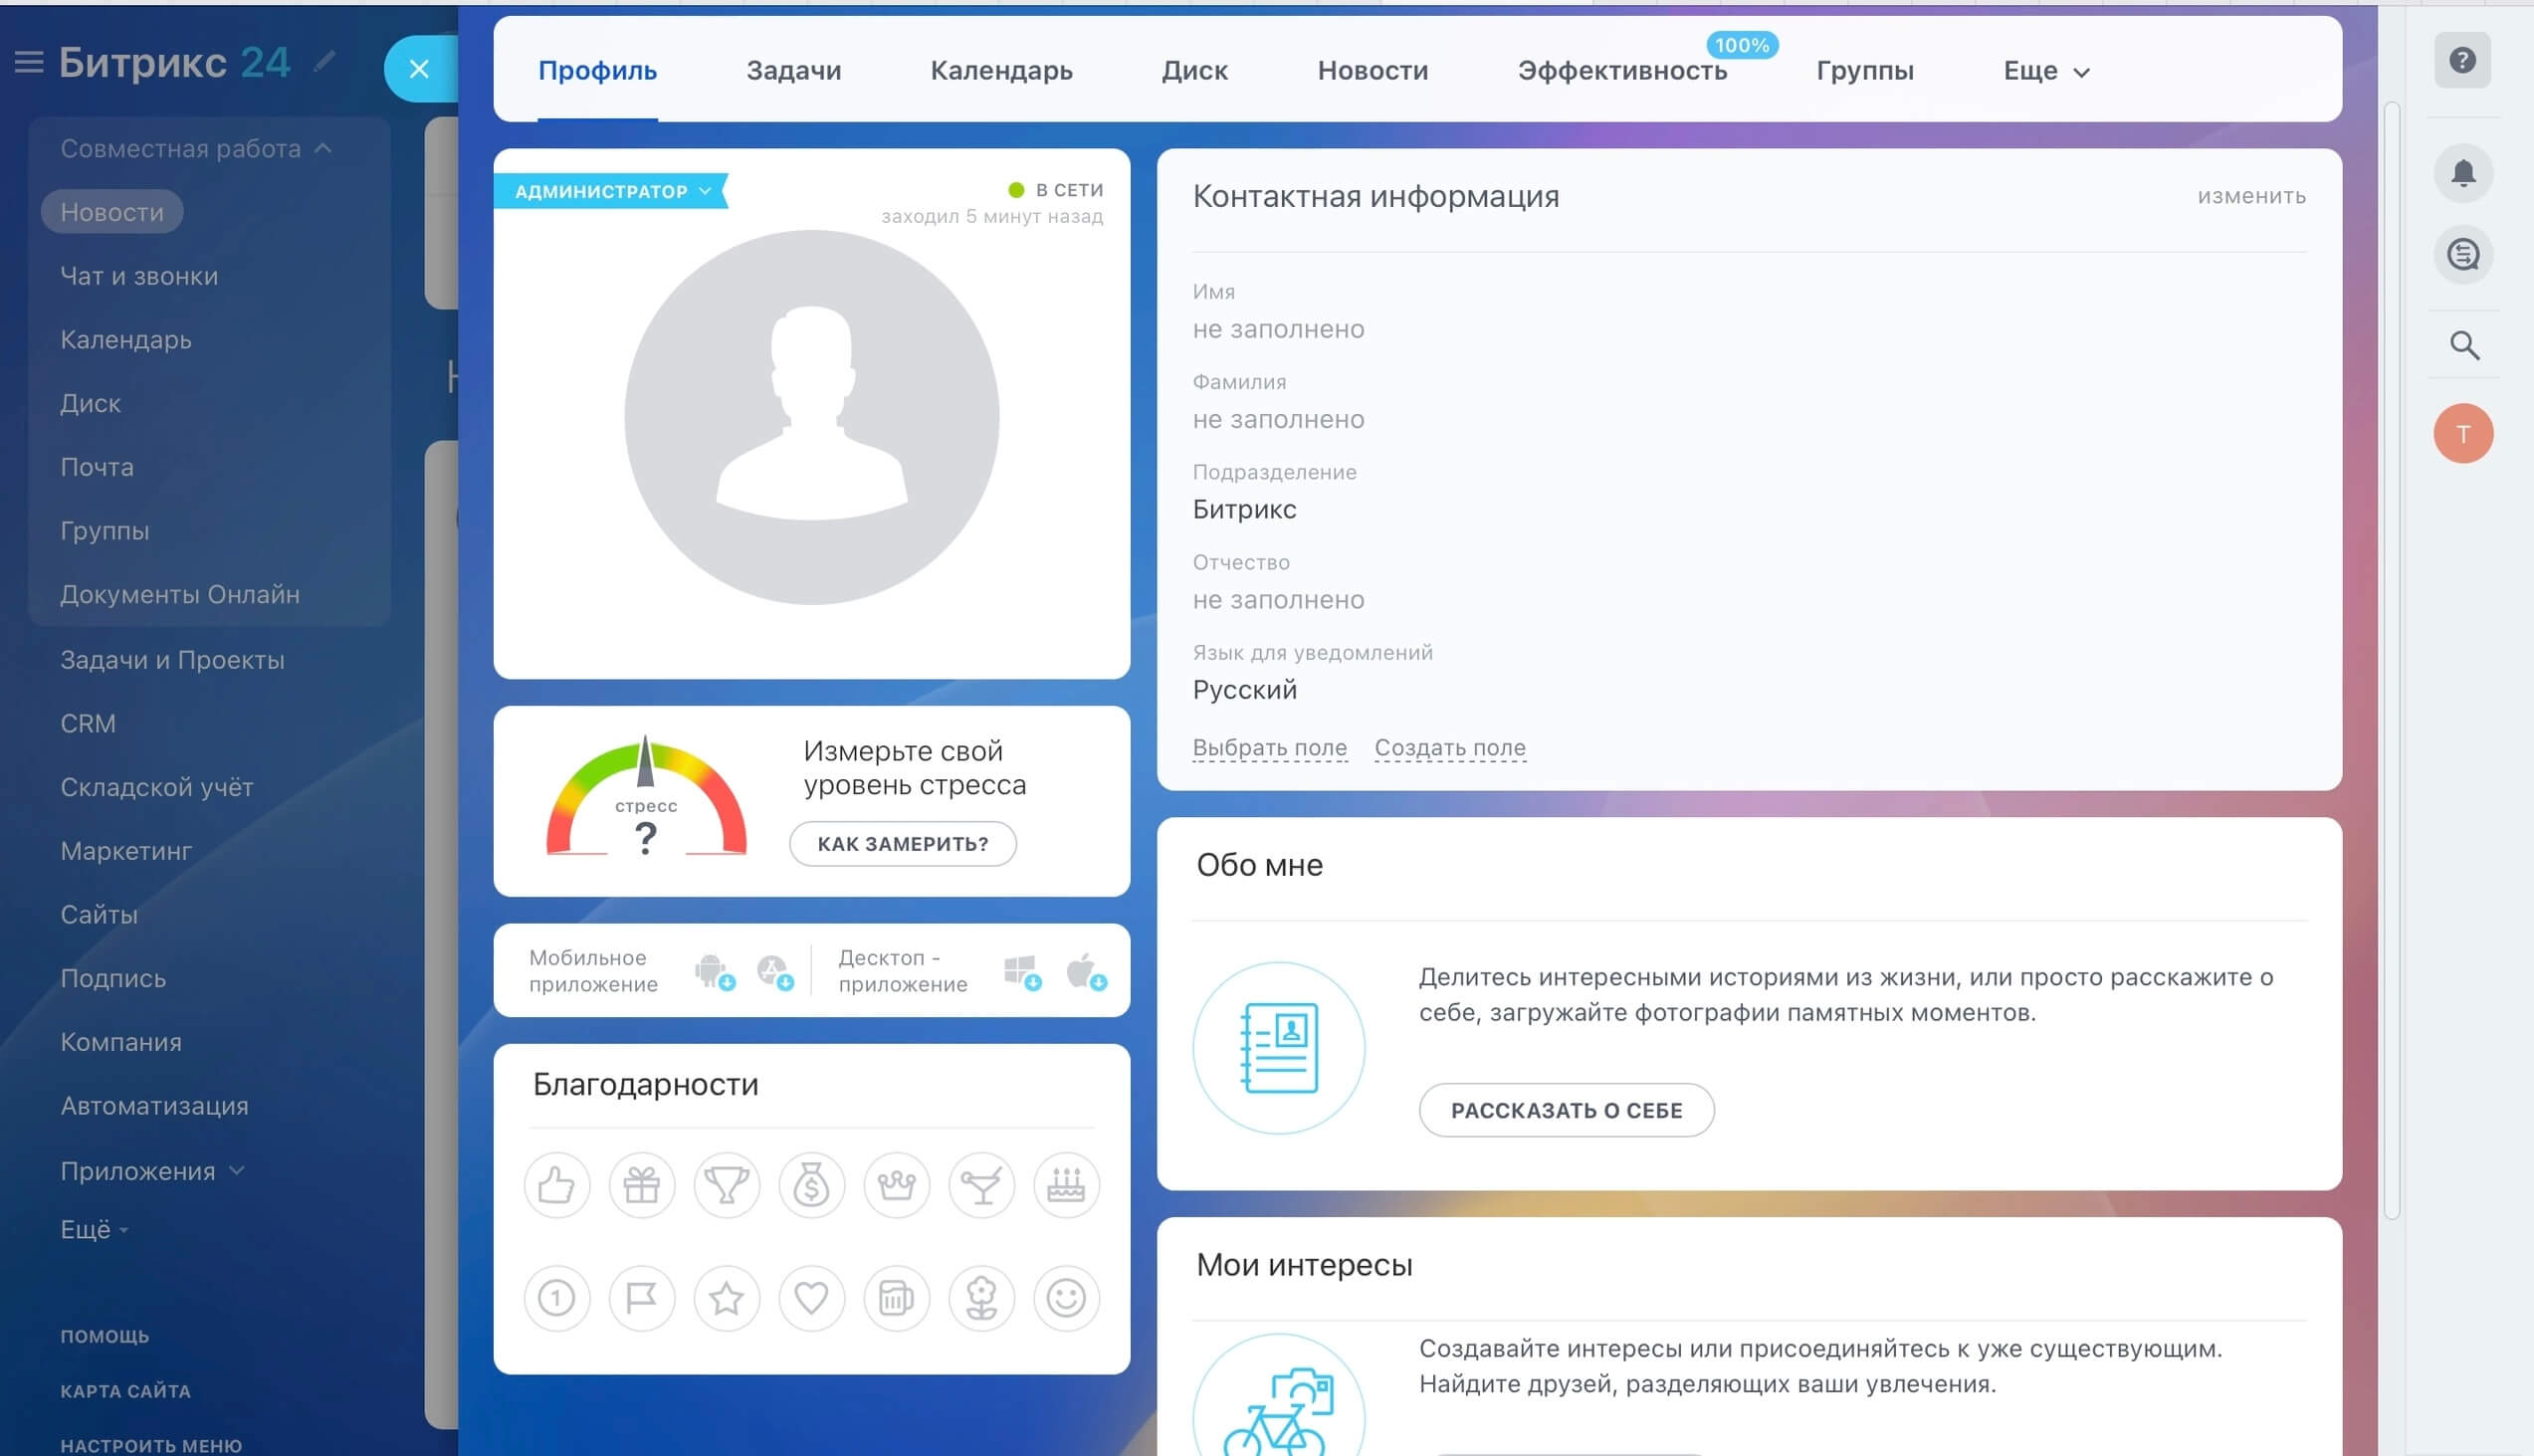
Task: Download macOS Apple desktop app icon
Action: coord(1085,971)
